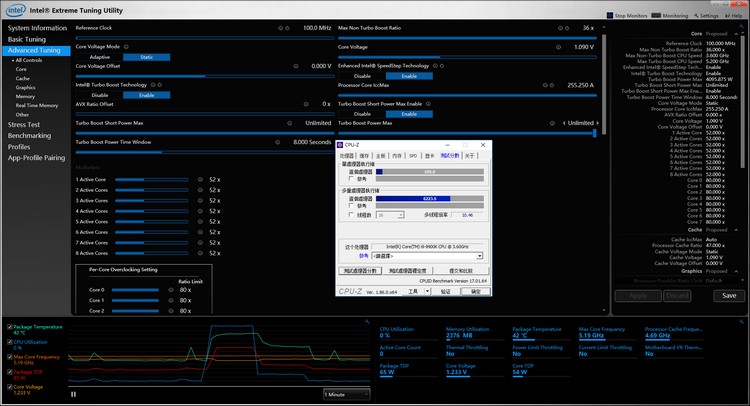Screen dimensions: 750x406
Task: Click the Intel logo in the title bar
Action: tap(16, 10)
